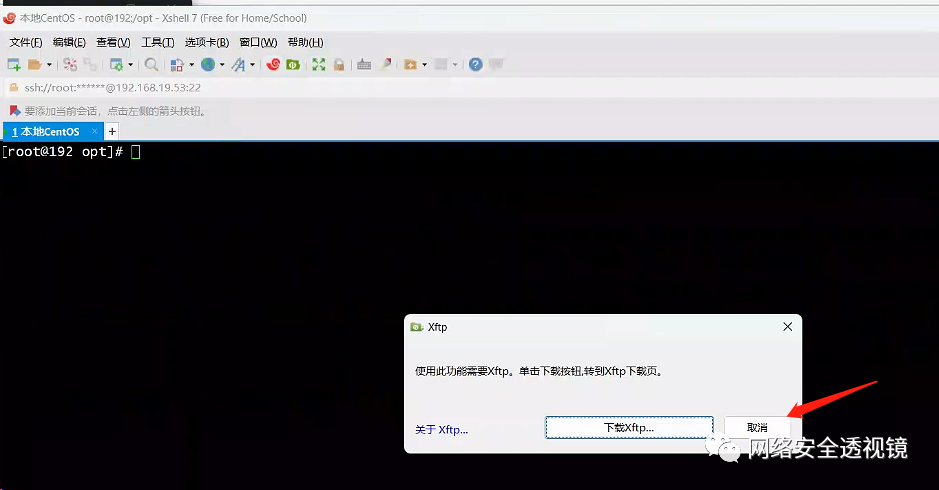Open session Properties gear icon
Screen dimensions: 939x490
click(x=116, y=64)
